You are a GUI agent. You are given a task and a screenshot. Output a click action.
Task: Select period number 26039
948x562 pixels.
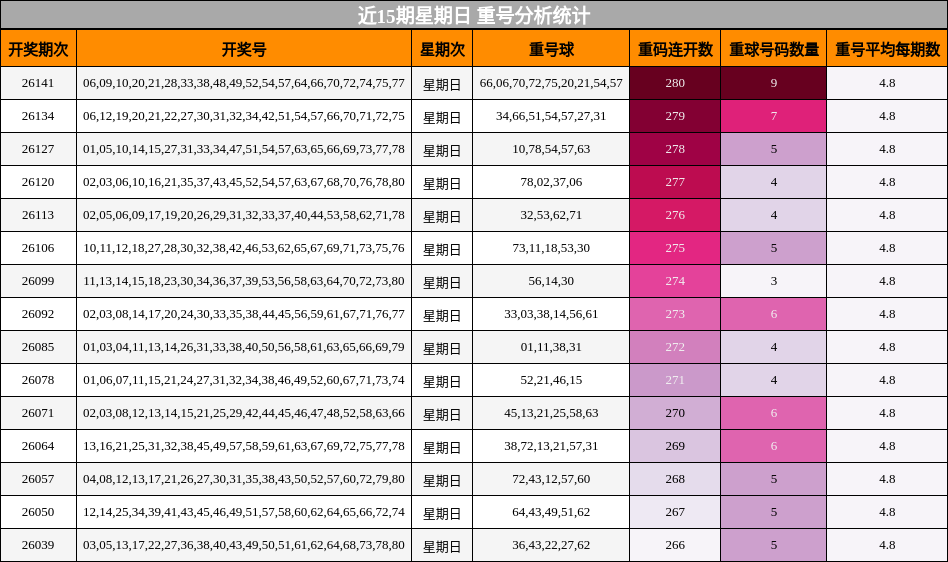(38, 545)
